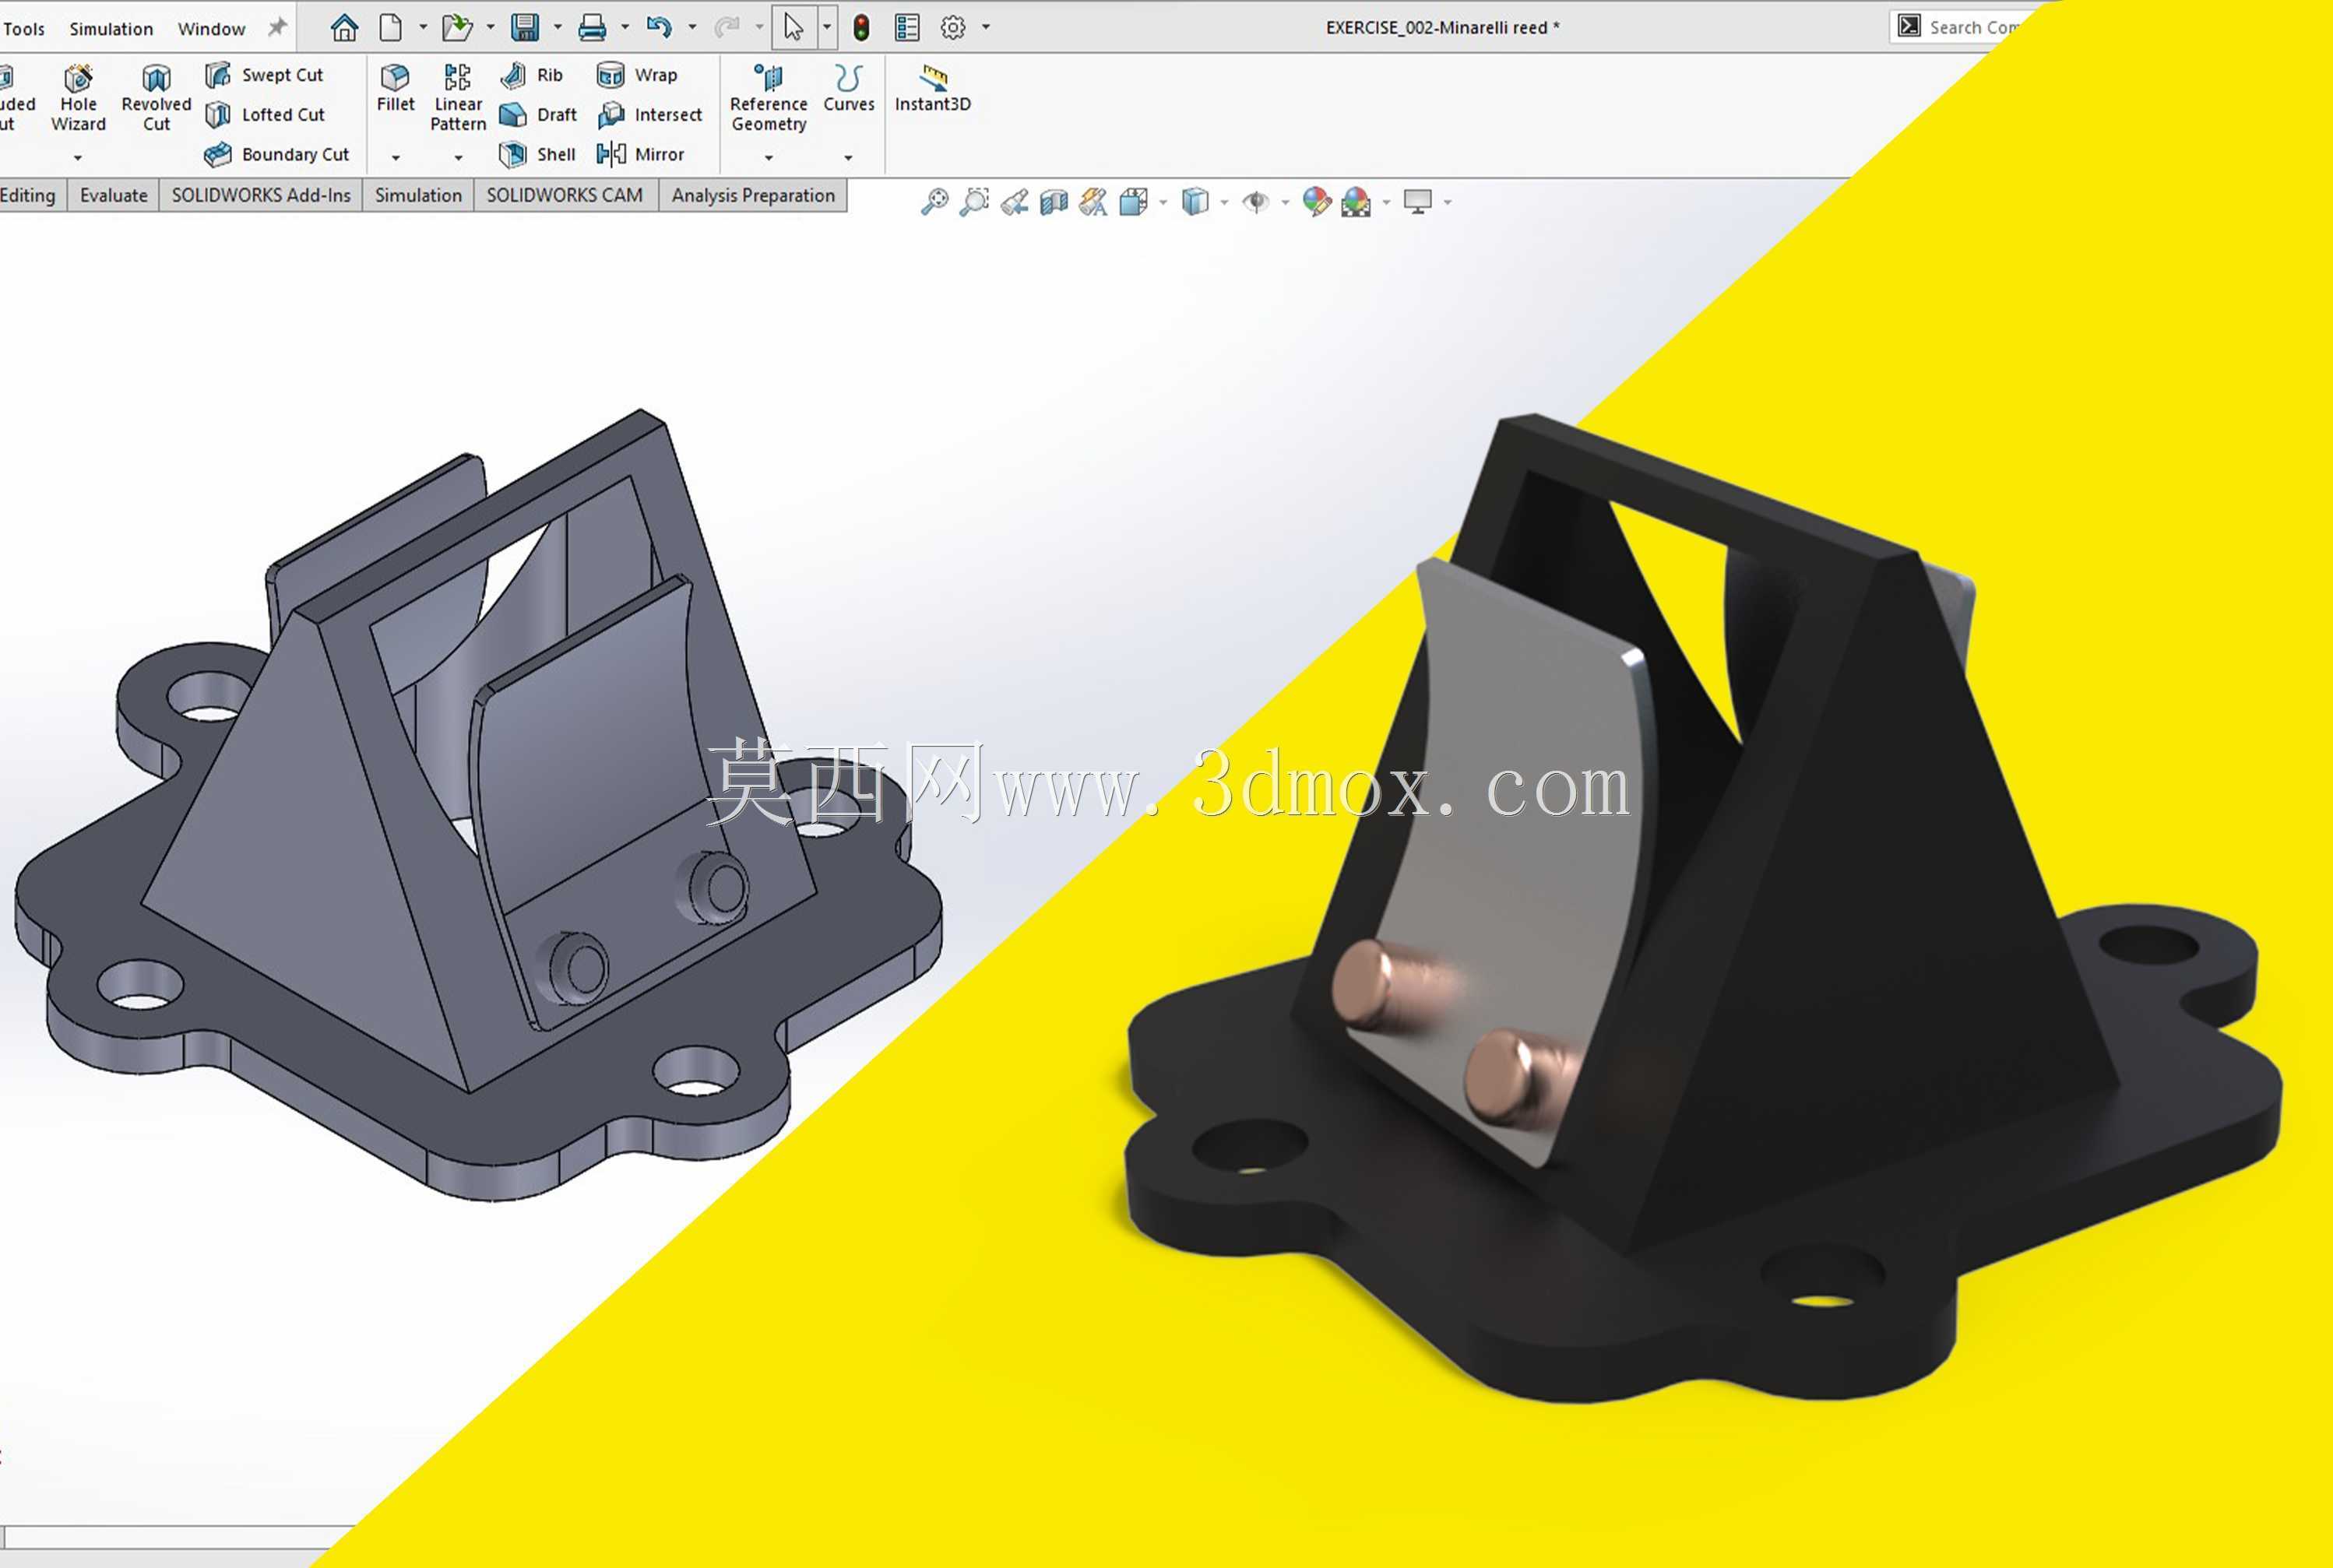The height and width of the screenshot is (1568, 2333).
Task: Open File Properties icon
Action: (x=907, y=28)
